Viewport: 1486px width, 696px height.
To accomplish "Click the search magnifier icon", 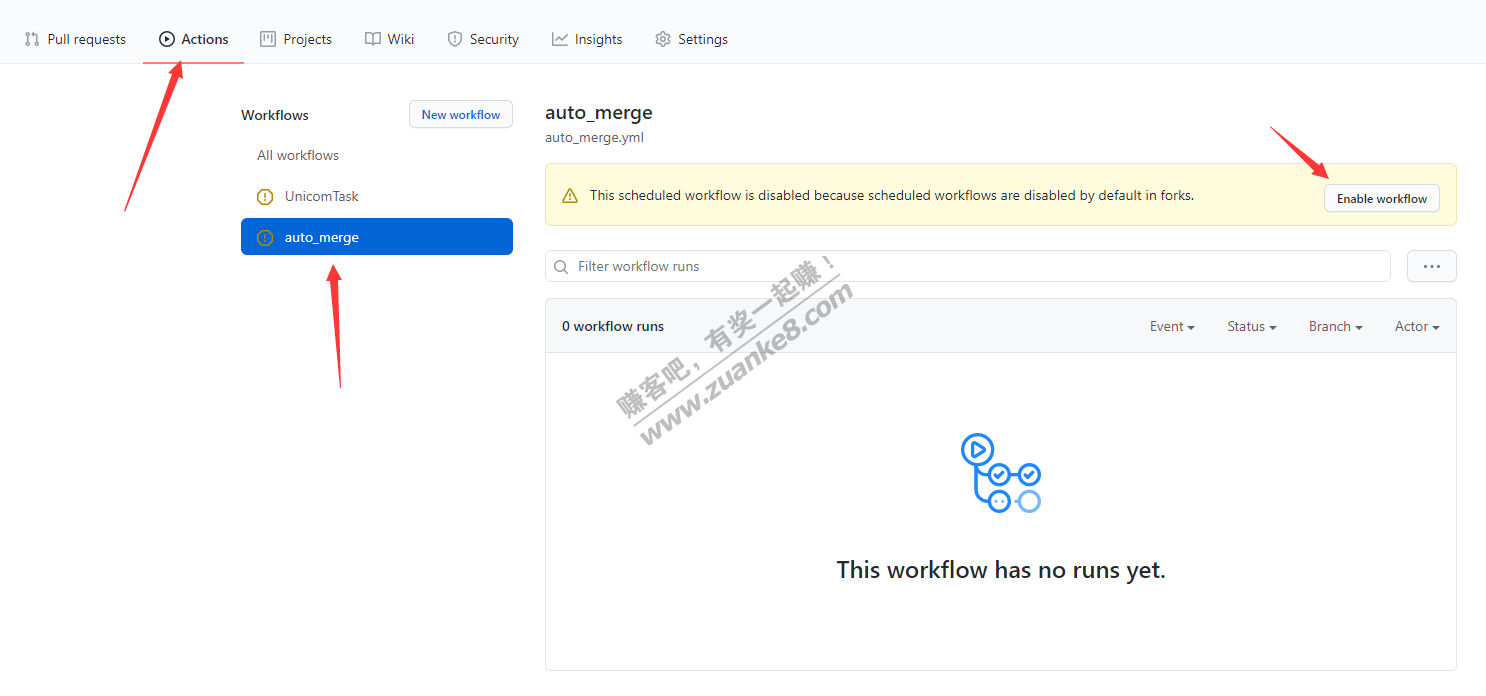I will coord(562,267).
